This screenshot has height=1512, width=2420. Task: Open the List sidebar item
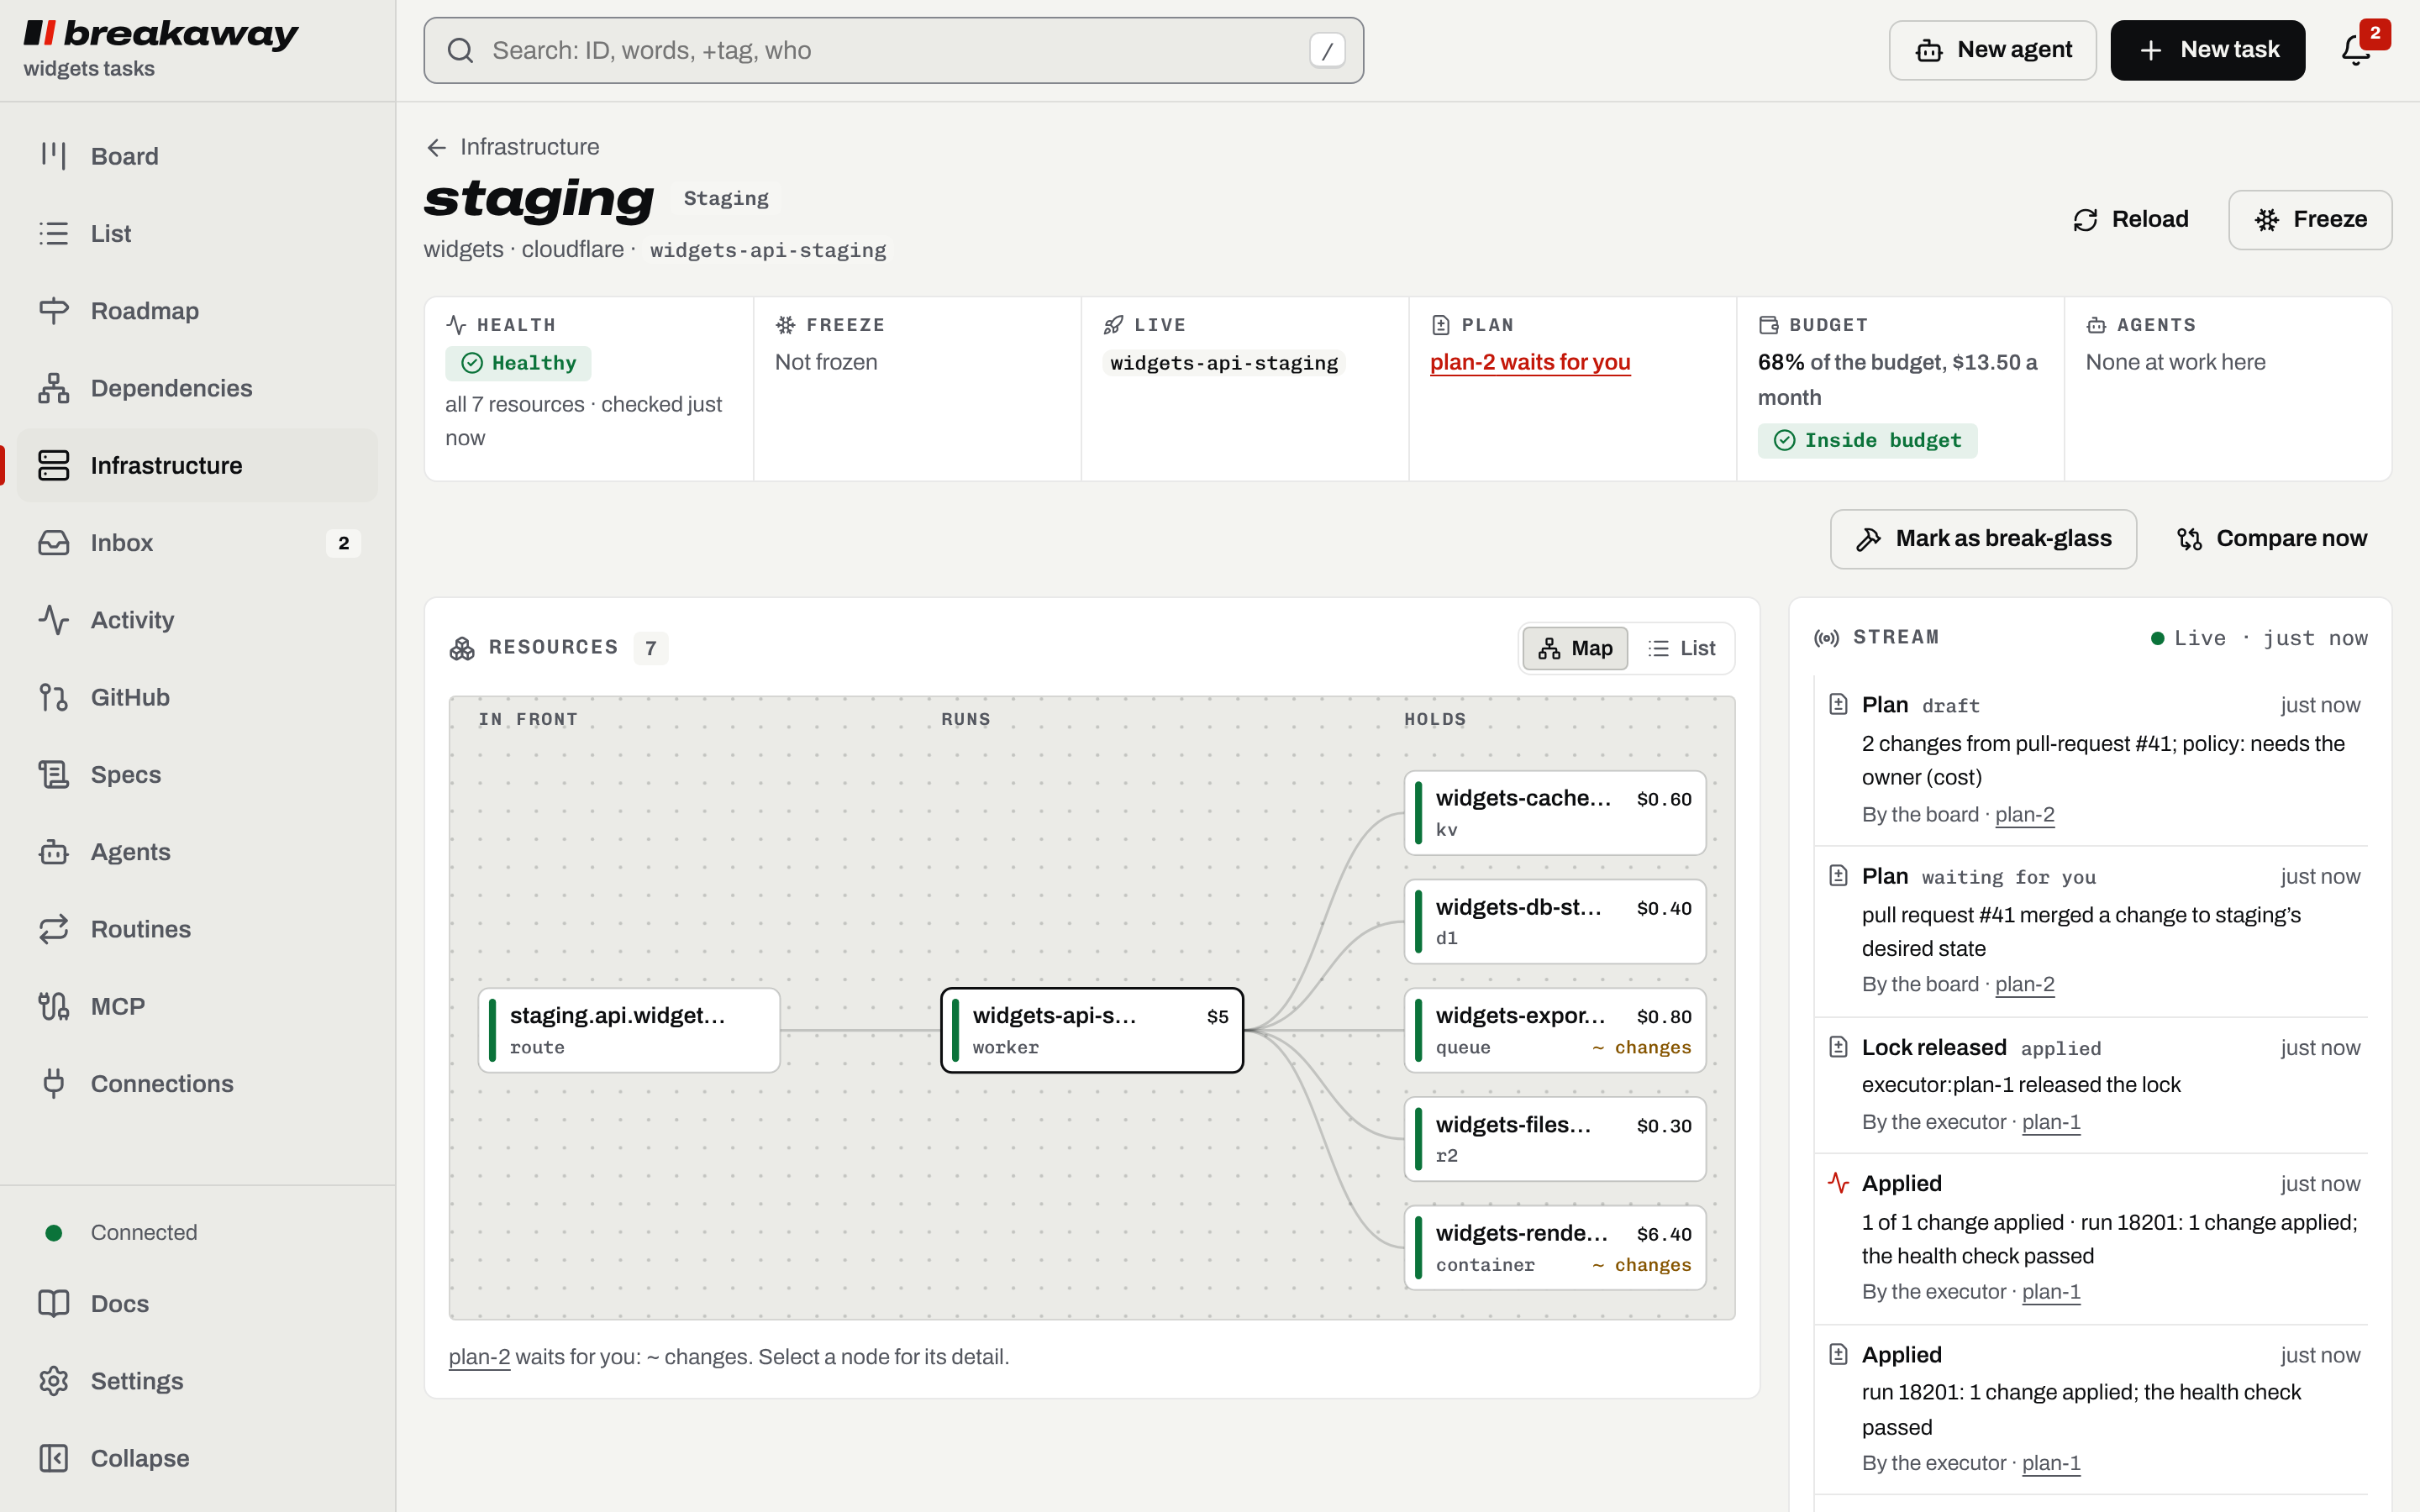coord(198,234)
